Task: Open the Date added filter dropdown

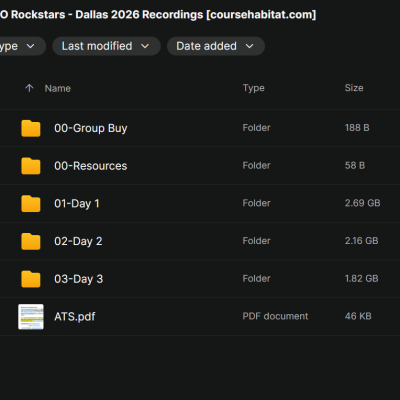Action: (x=216, y=46)
